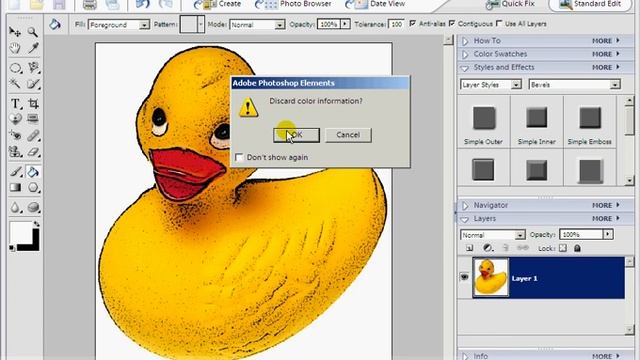Select the Paint Bucket tool in toolbox

point(33,172)
